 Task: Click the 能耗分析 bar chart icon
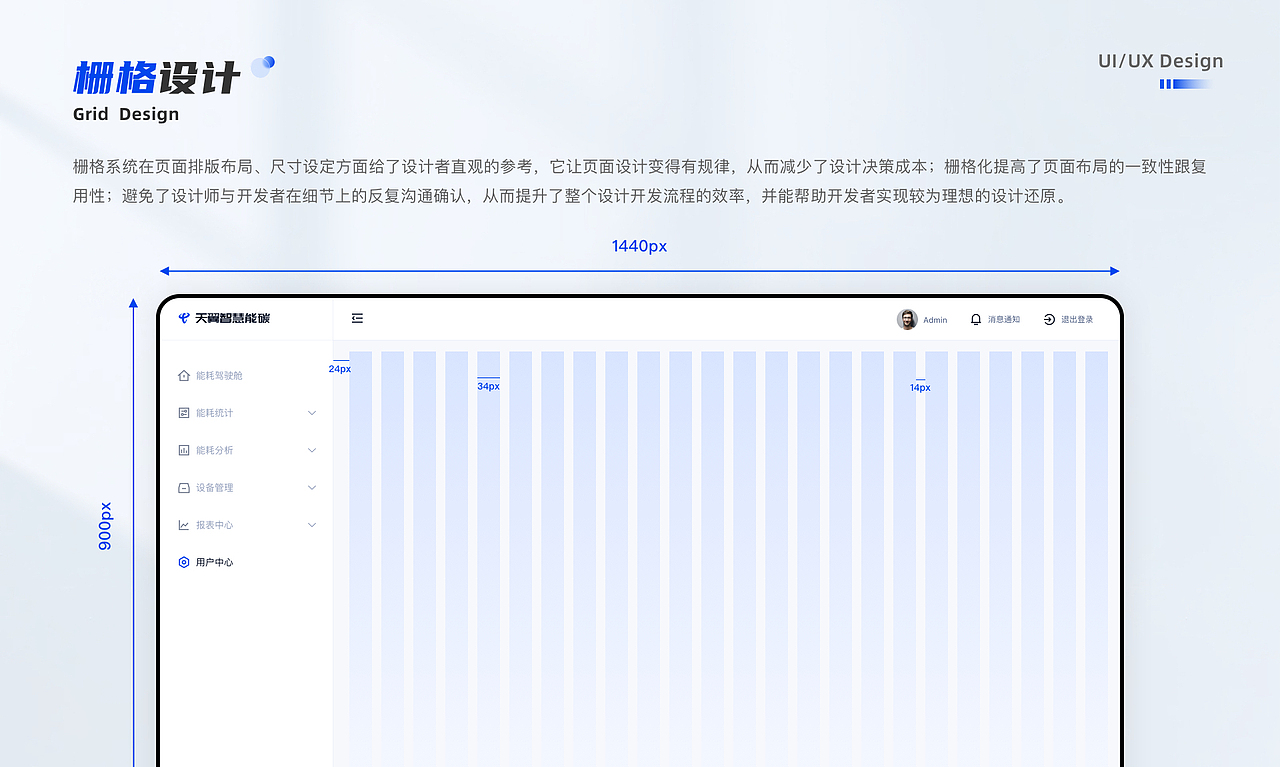[x=184, y=450]
